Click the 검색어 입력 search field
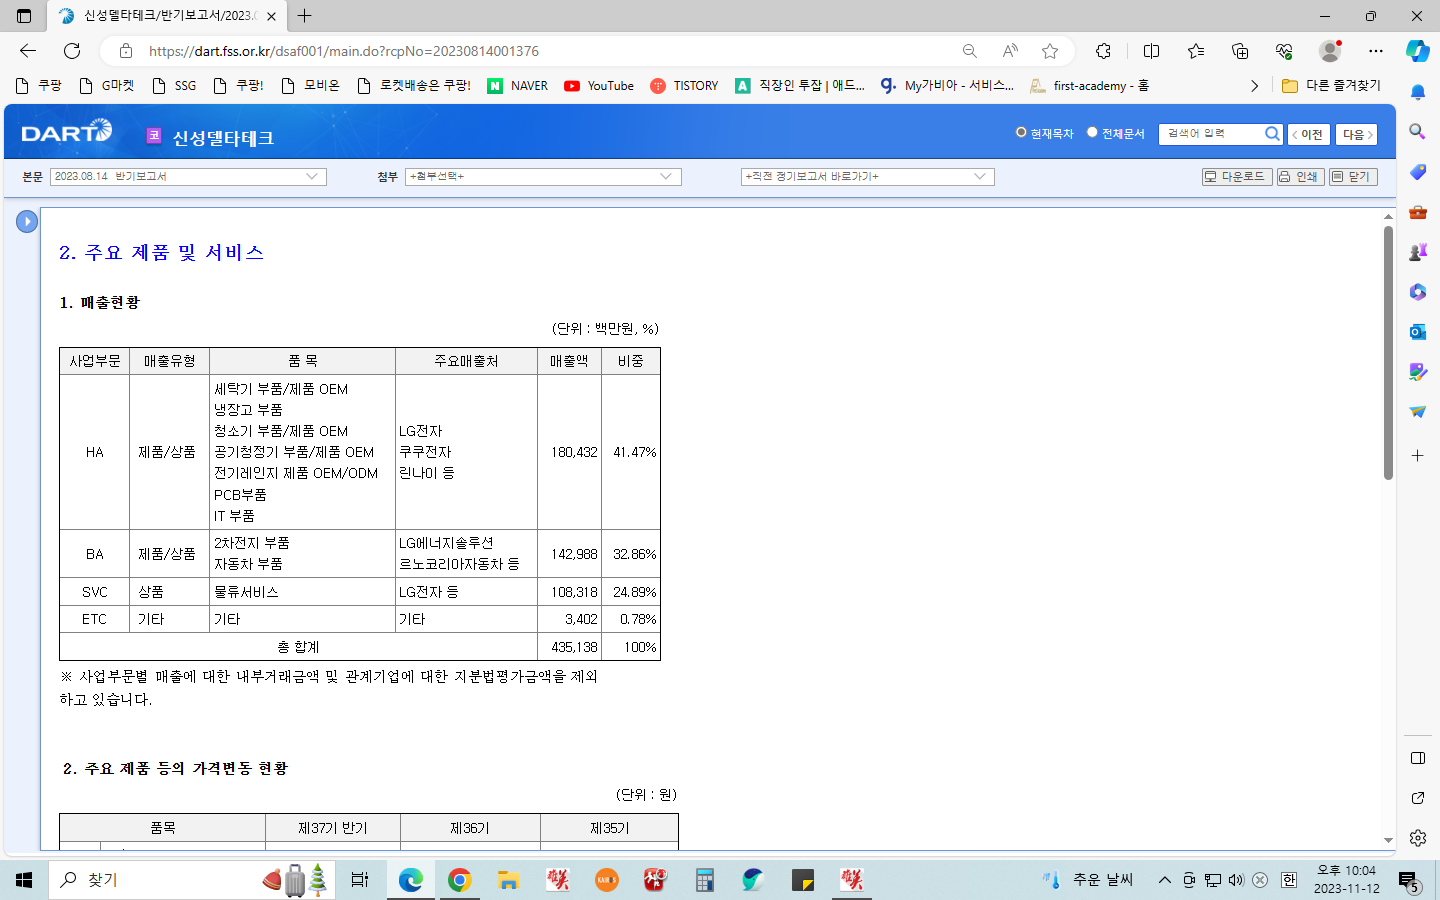 tap(1212, 133)
